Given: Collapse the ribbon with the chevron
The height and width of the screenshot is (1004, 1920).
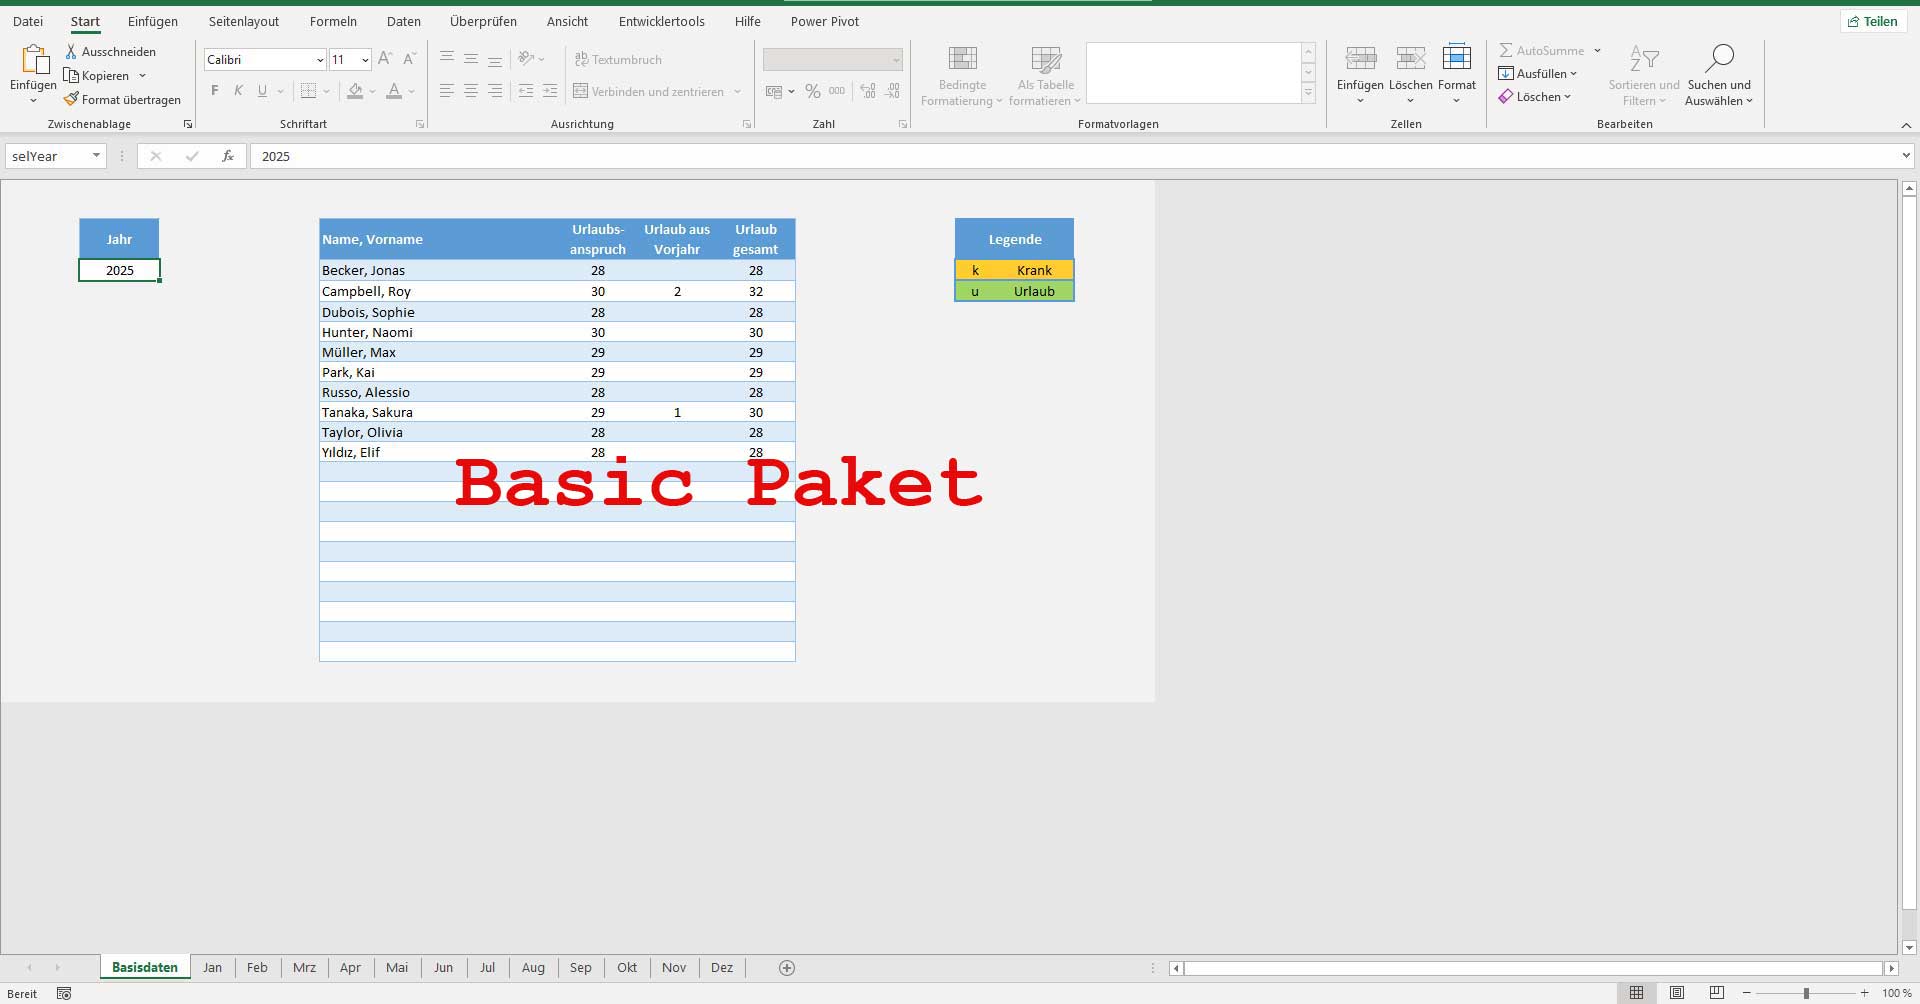Looking at the screenshot, I should coord(1905,125).
